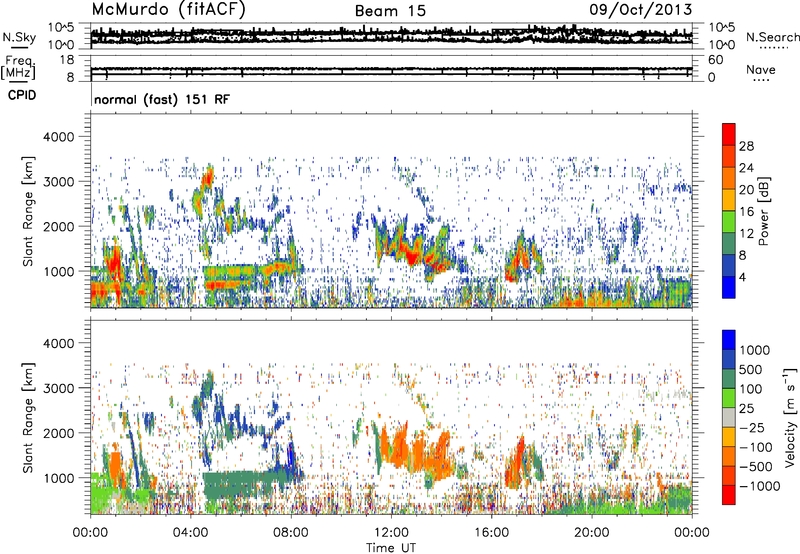Click the "N.Sky" legend label

pos(19,37)
